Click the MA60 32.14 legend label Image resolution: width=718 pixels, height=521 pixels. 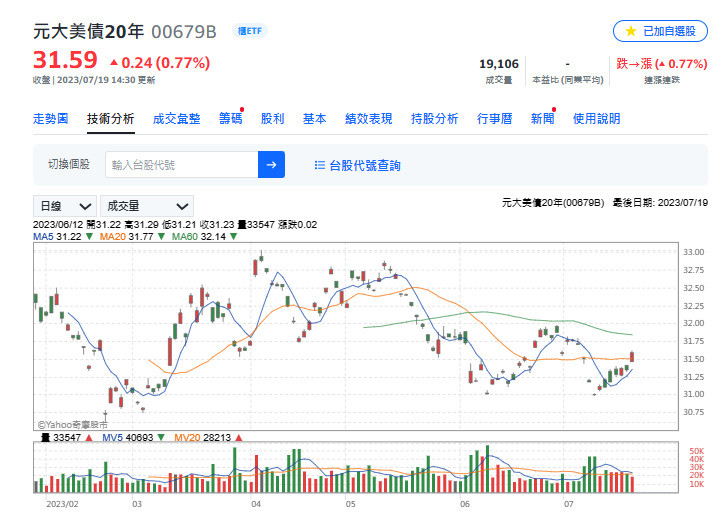(x=199, y=237)
